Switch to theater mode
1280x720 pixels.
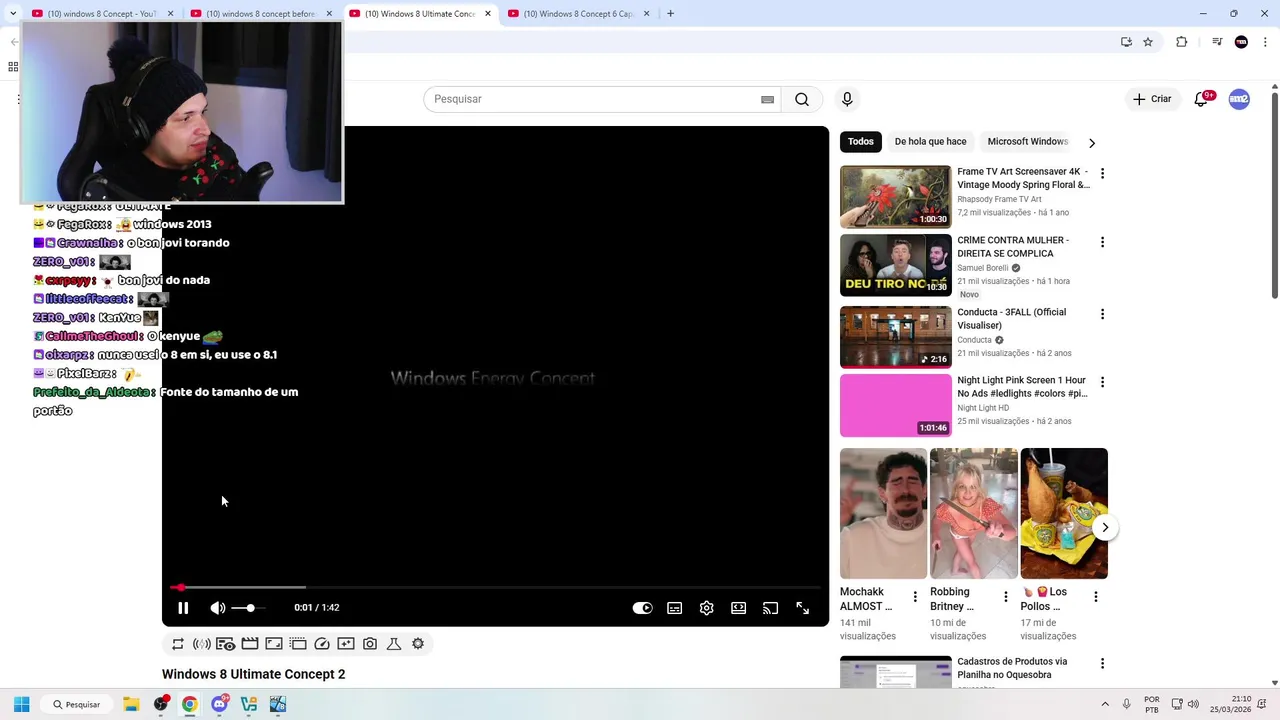(739, 608)
